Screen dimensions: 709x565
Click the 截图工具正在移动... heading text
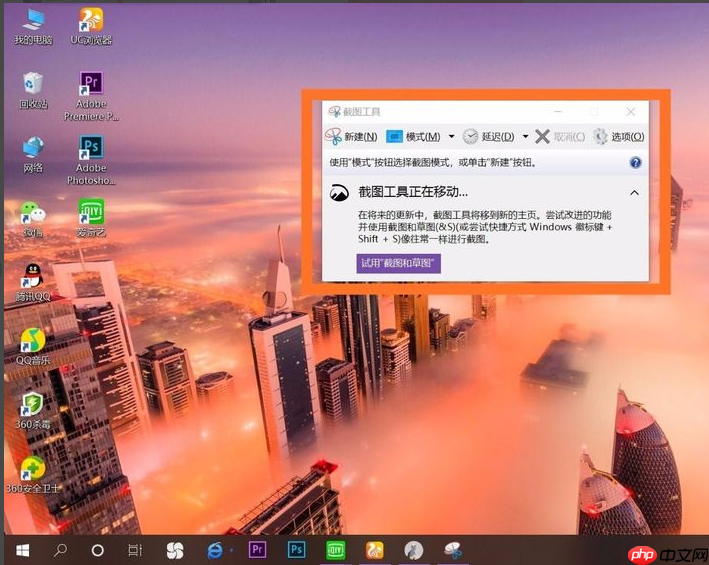(x=413, y=192)
